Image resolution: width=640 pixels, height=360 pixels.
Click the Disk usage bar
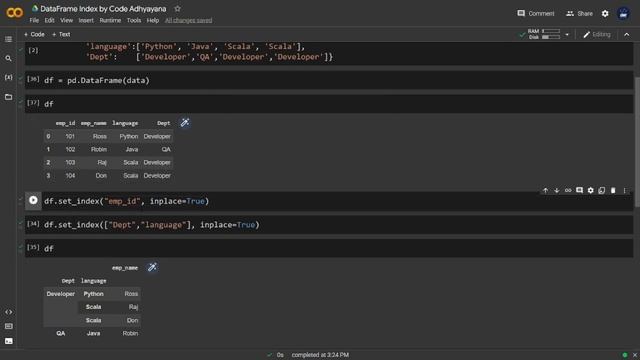(x=551, y=37)
